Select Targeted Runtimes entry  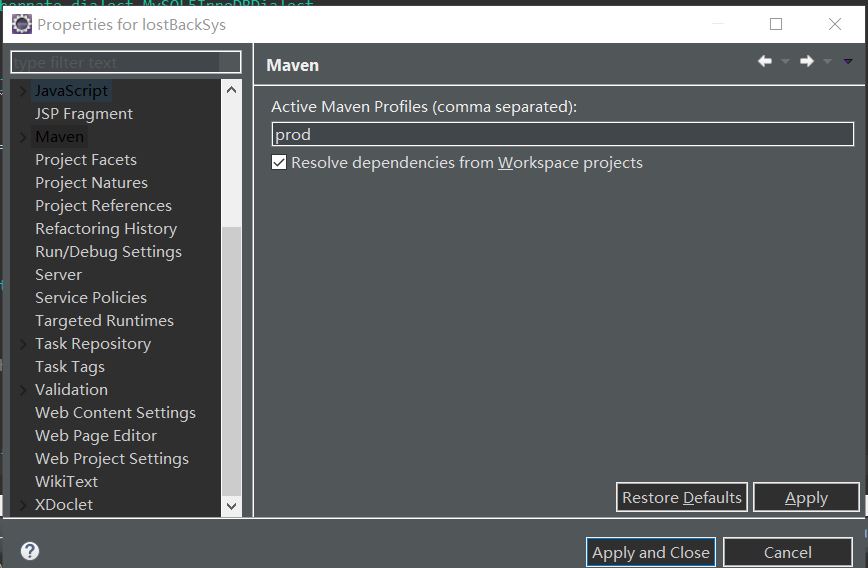[104, 321]
